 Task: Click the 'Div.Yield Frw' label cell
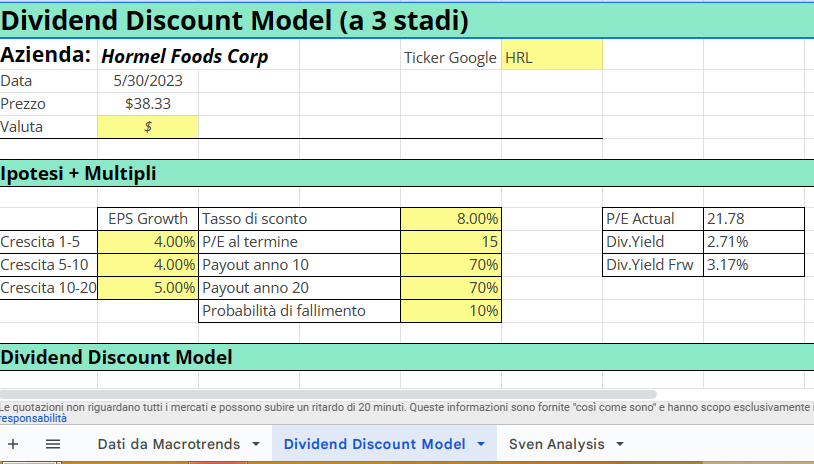pyautogui.click(x=653, y=265)
